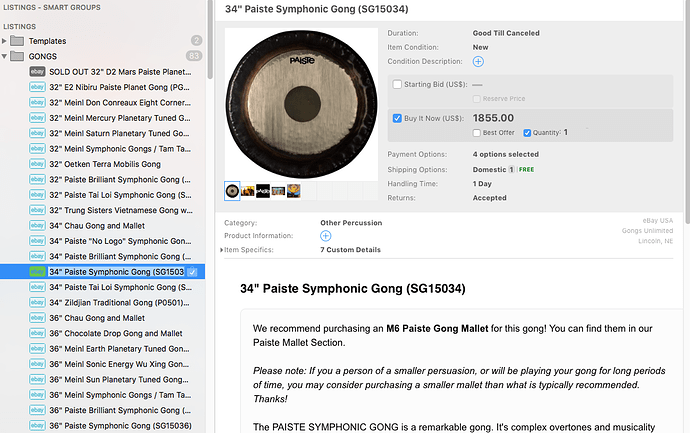Select the second photo thumbnail
The width and height of the screenshot is (690, 433).
[x=248, y=191]
